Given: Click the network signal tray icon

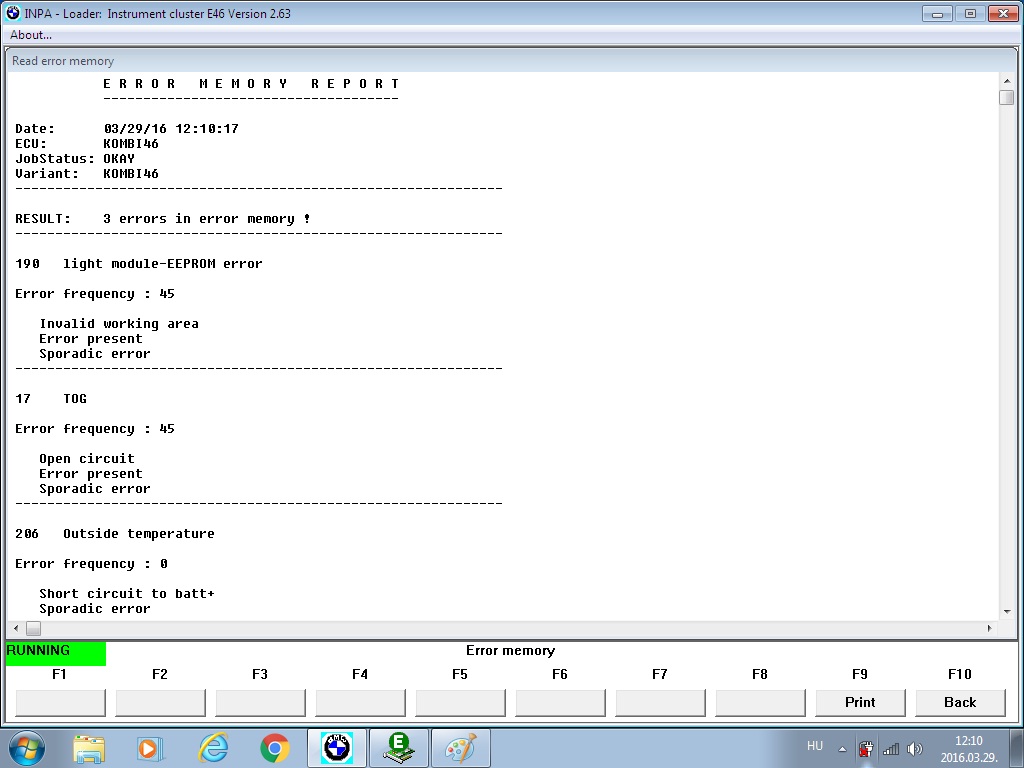Looking at the screenshot, I should pyautogui.click(x=891, y=749).
